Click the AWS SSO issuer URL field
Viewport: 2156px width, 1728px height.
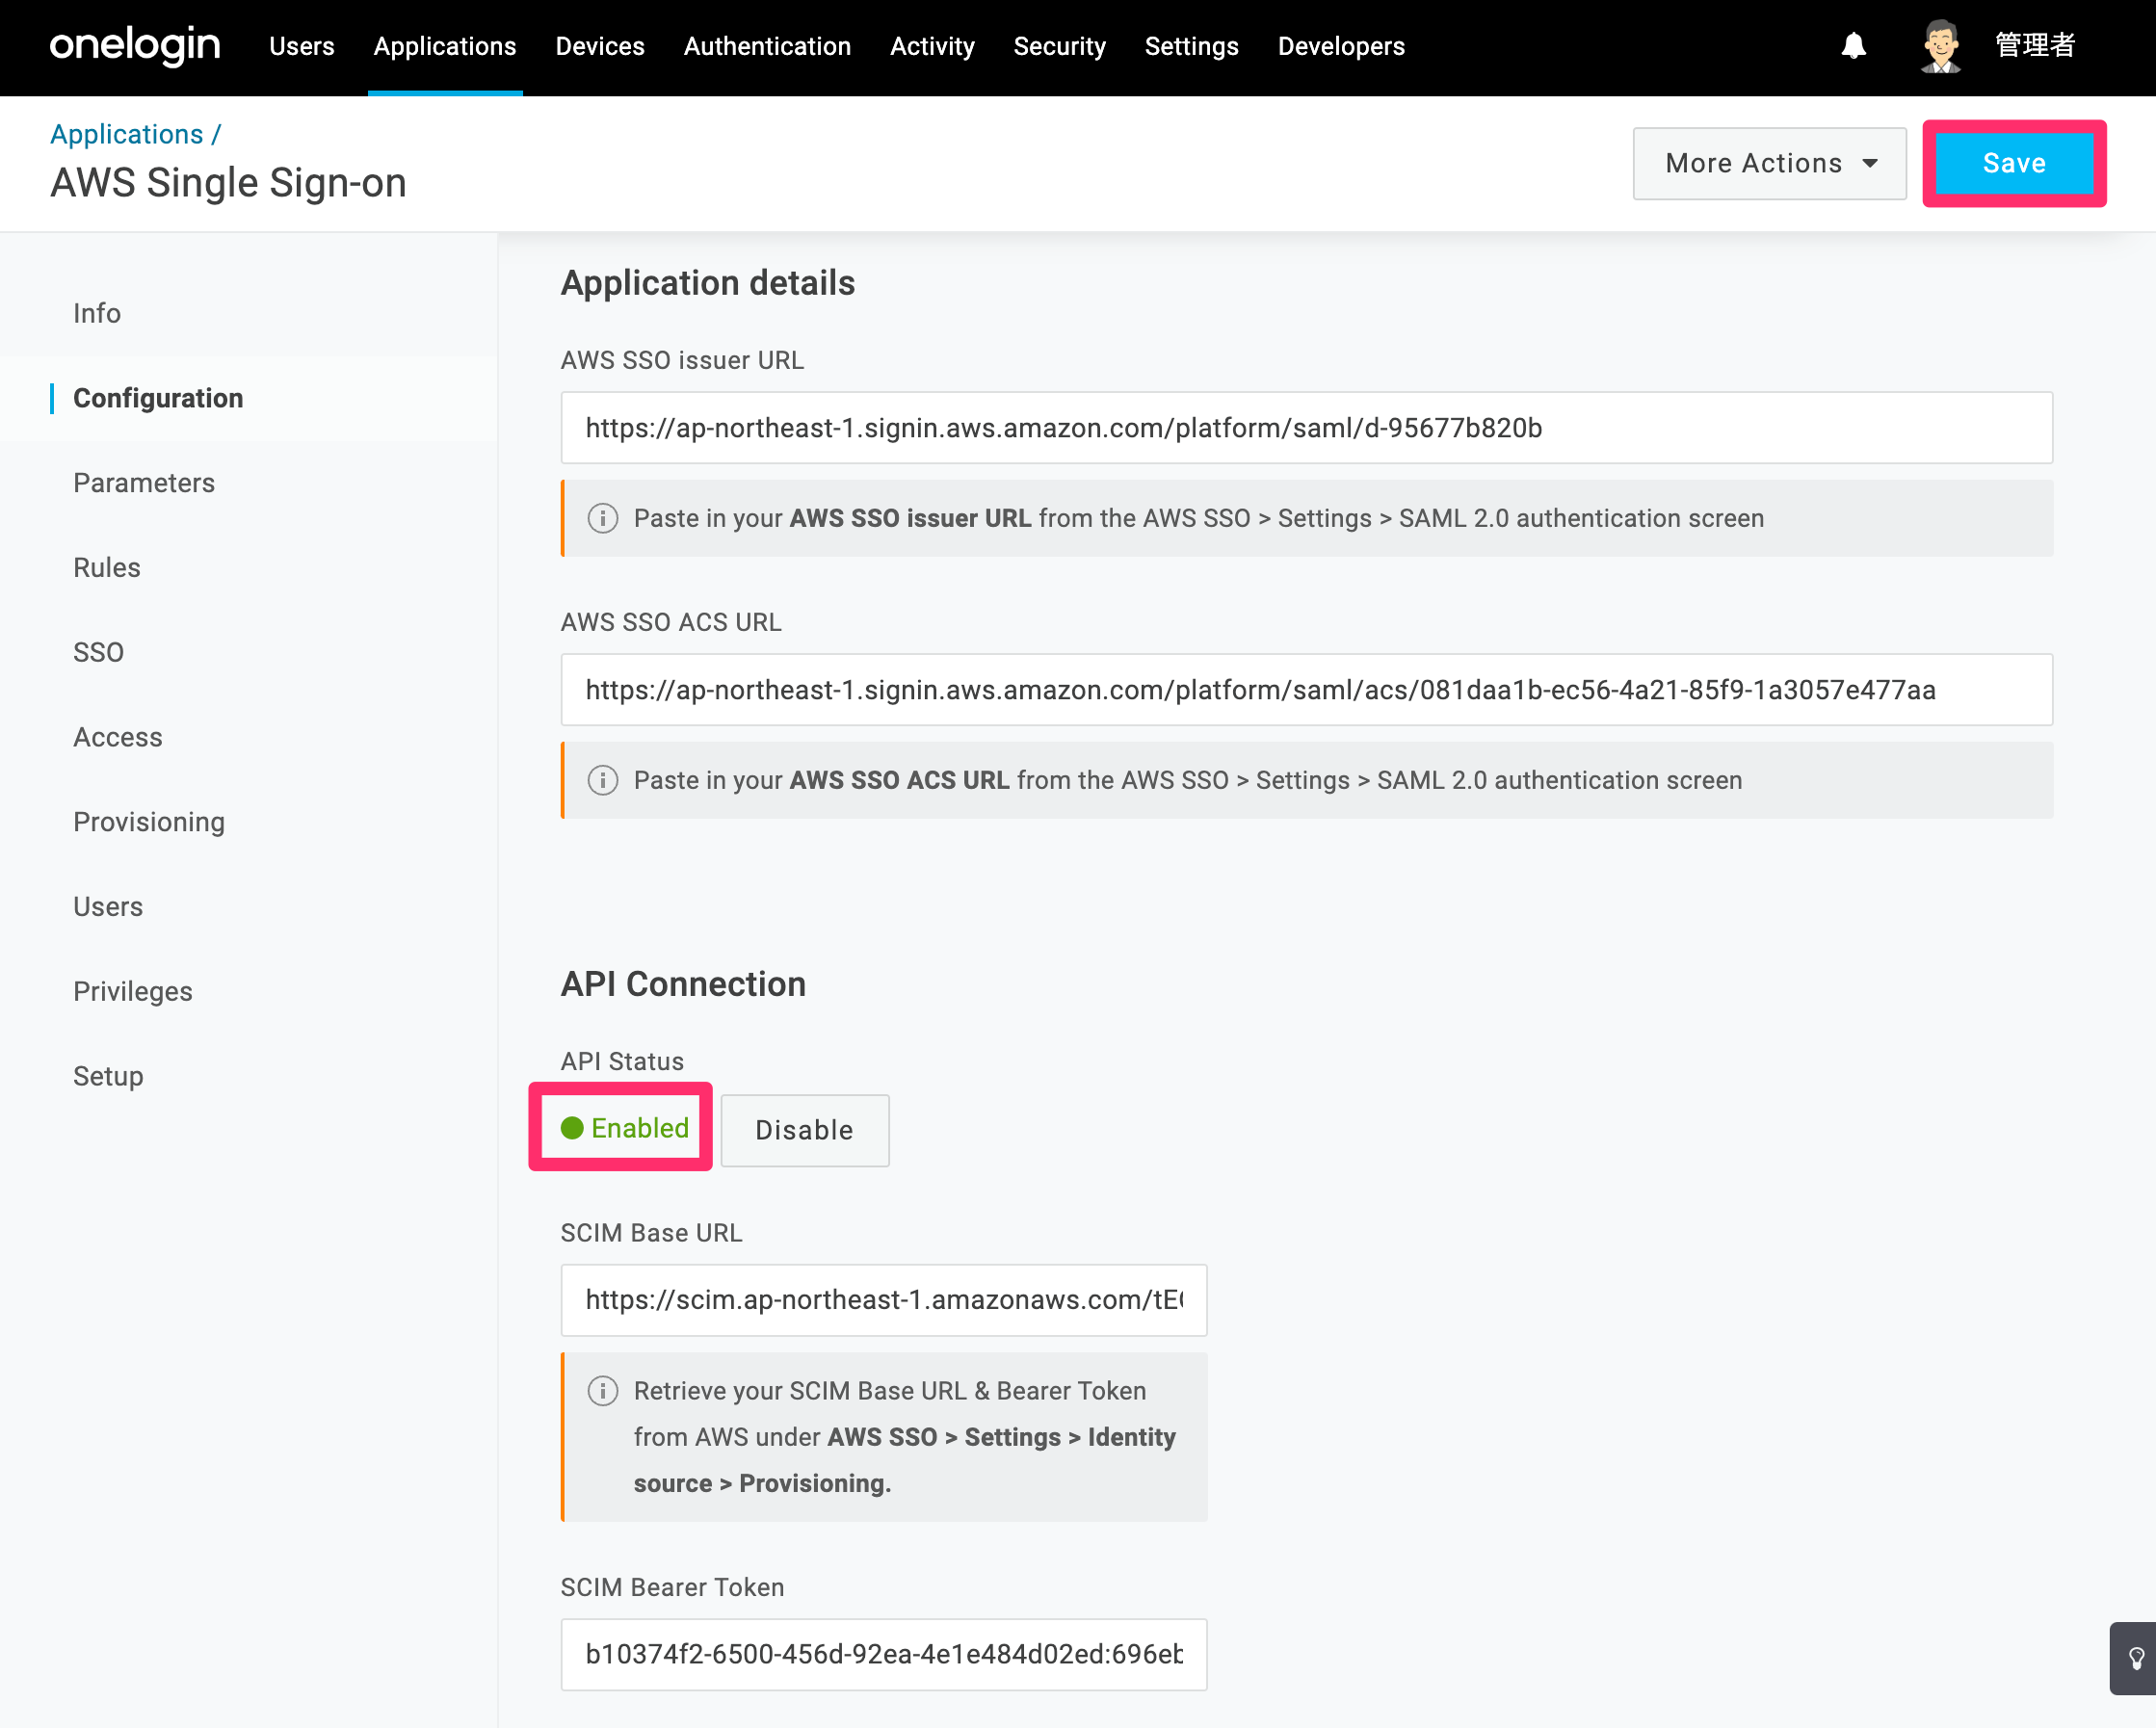tap(1306, 428)
